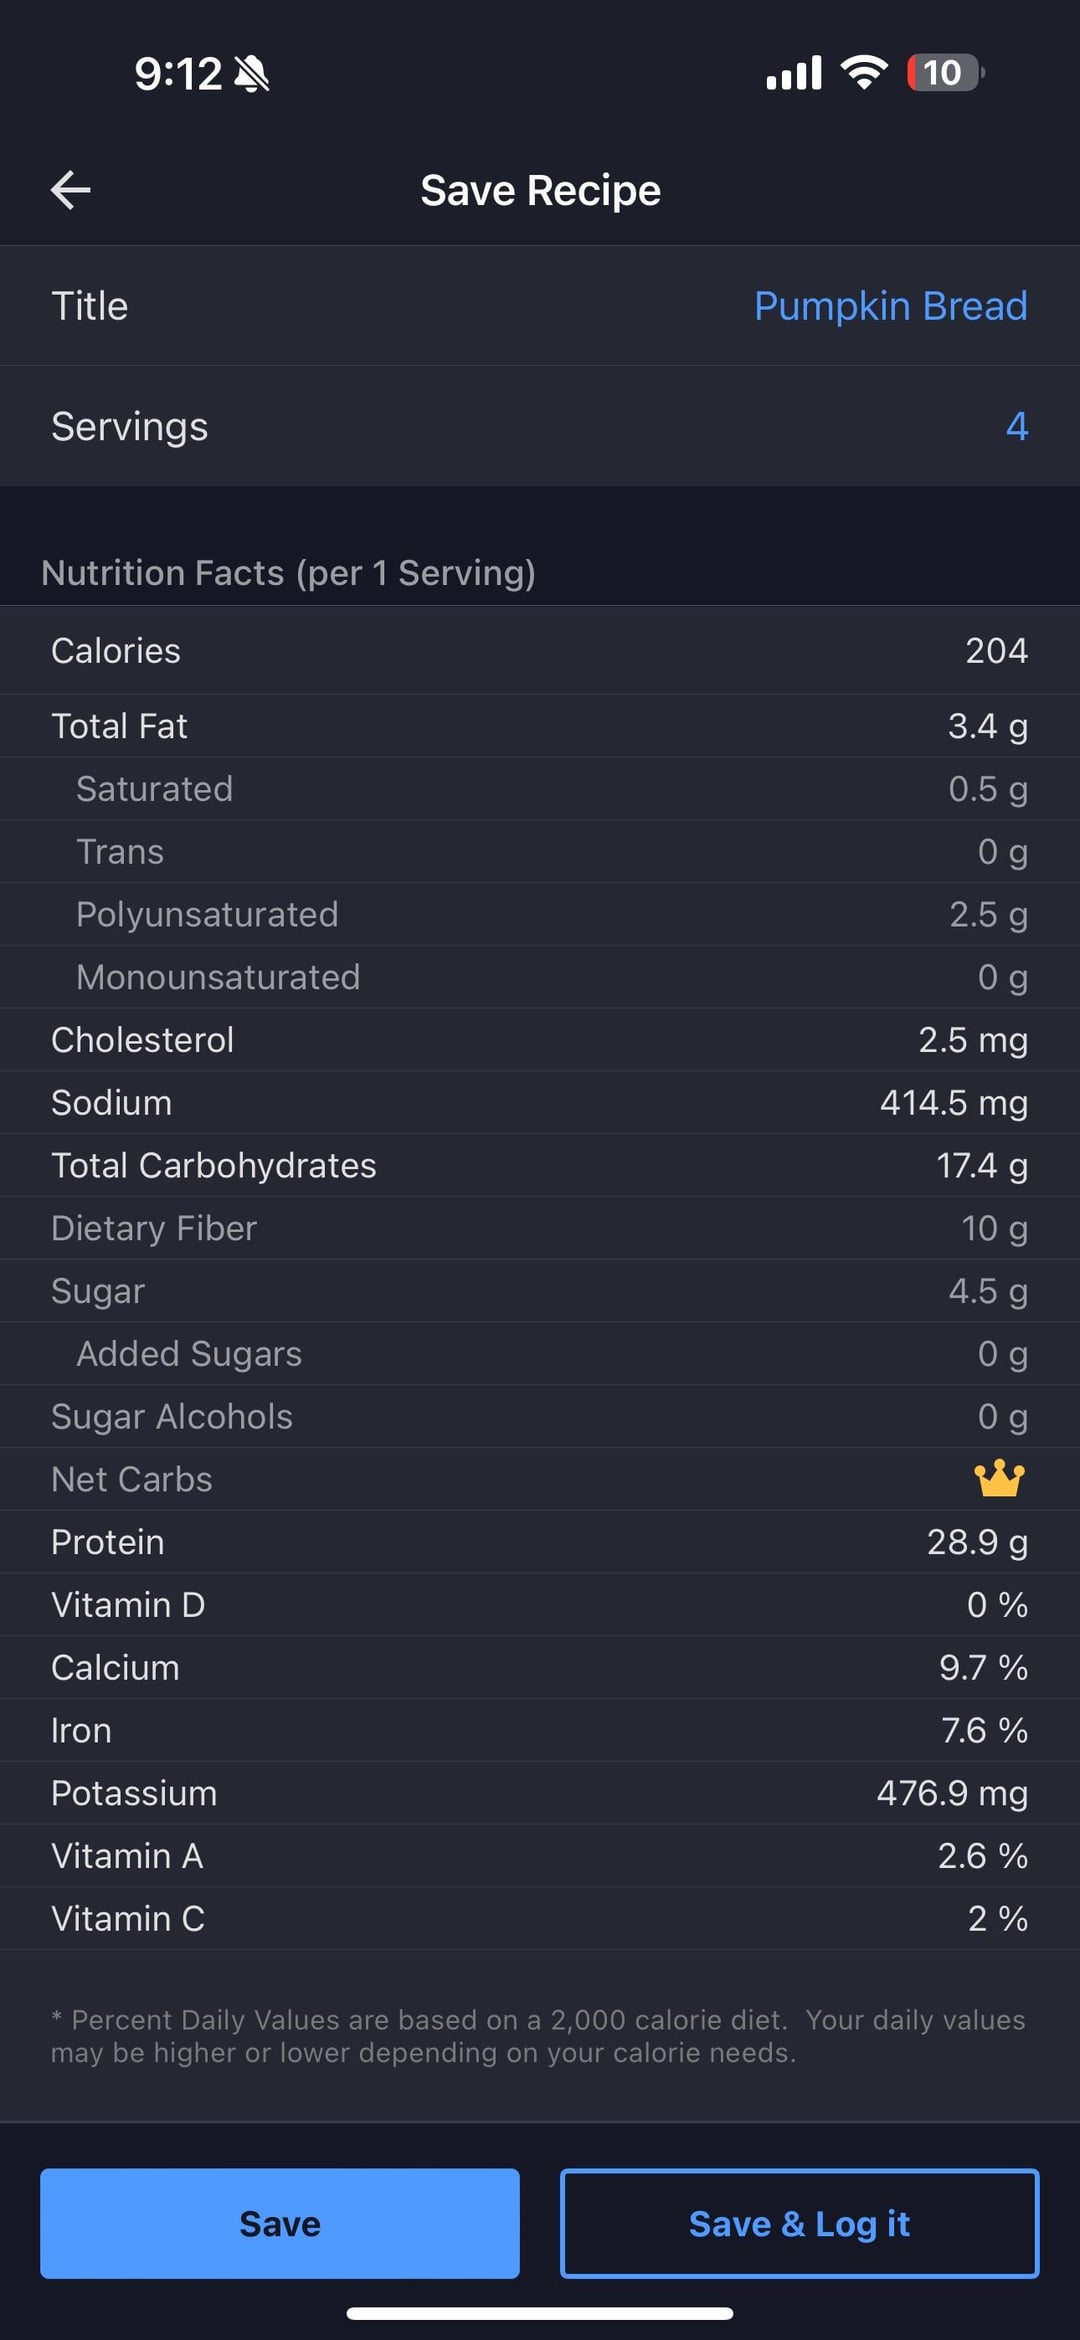1080x2340 pixels.
Task: Select the Calories row
Action: 540,651
